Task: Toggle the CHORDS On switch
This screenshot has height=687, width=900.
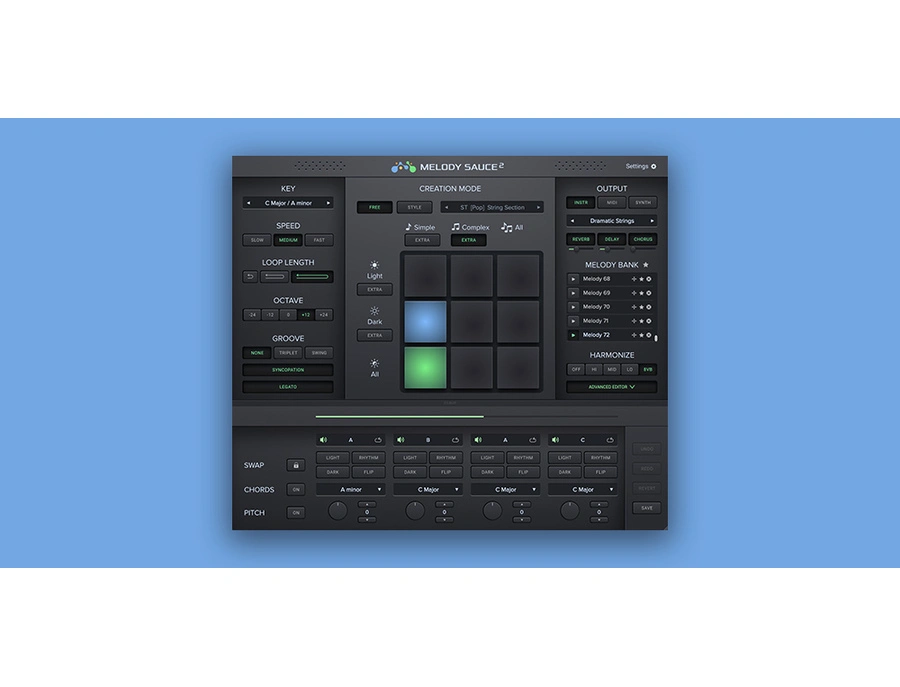Action: coord(296,490)
